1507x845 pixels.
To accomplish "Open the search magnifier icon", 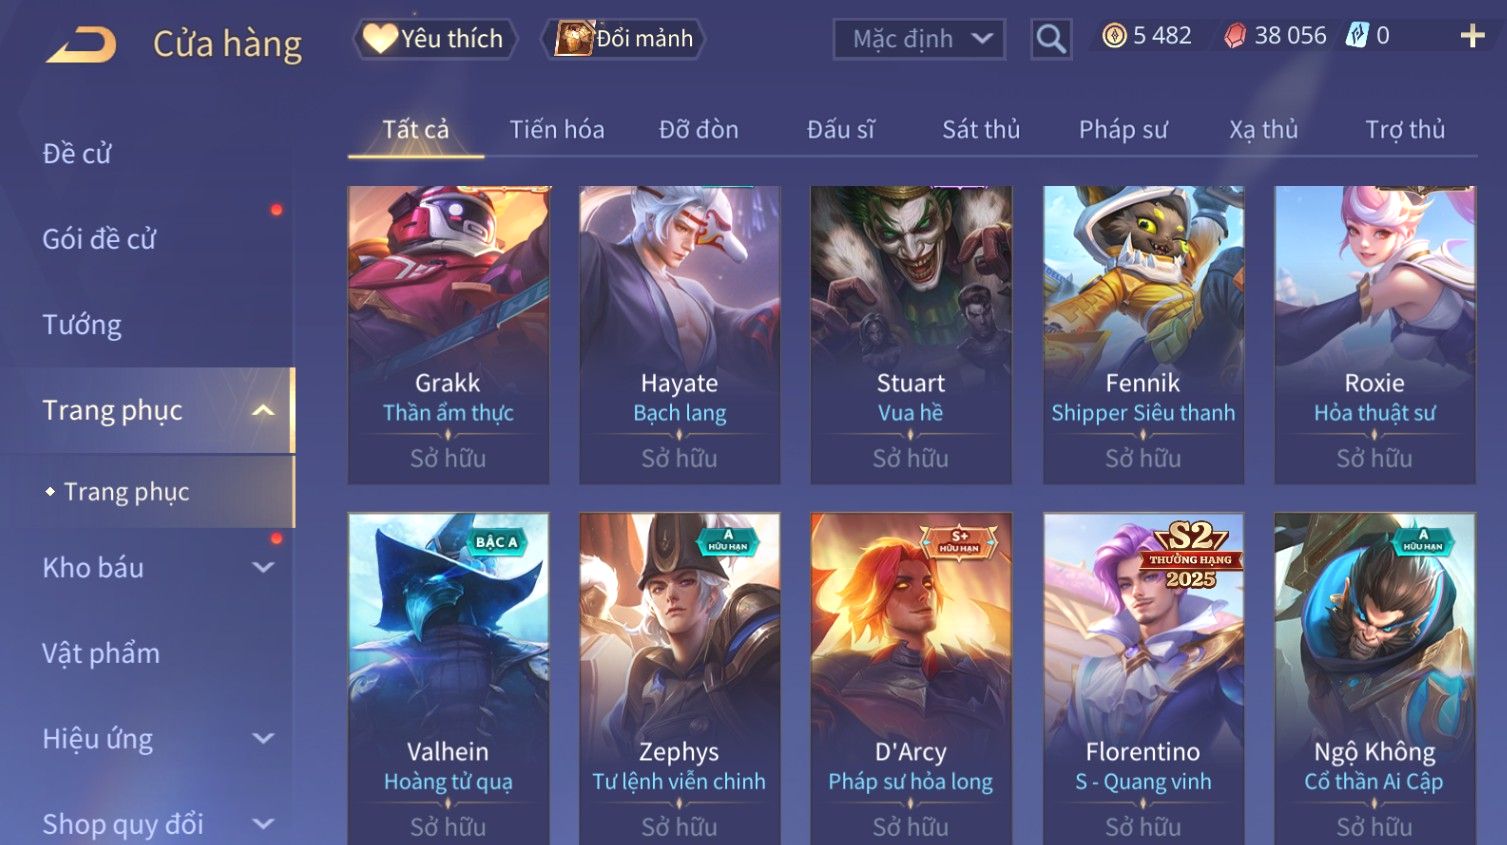I will (x=1051, y=39).
